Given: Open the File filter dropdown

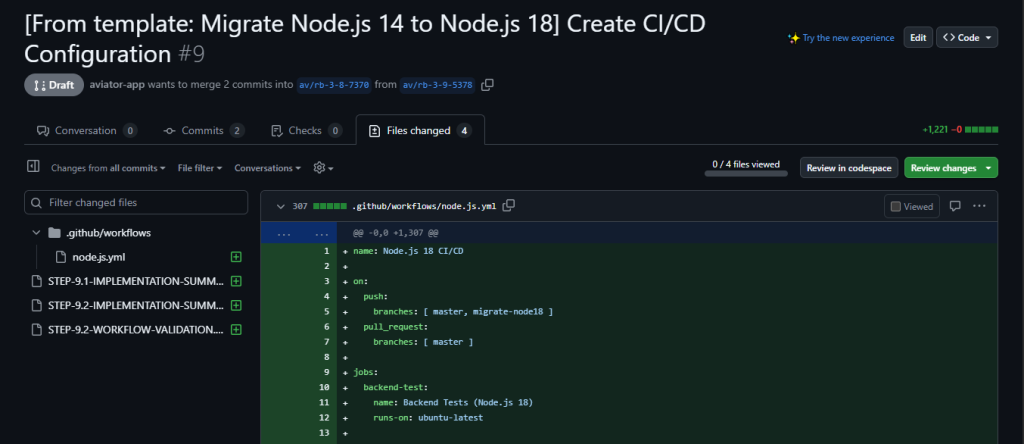Looking at the screenshot, I should pos(200,168).
